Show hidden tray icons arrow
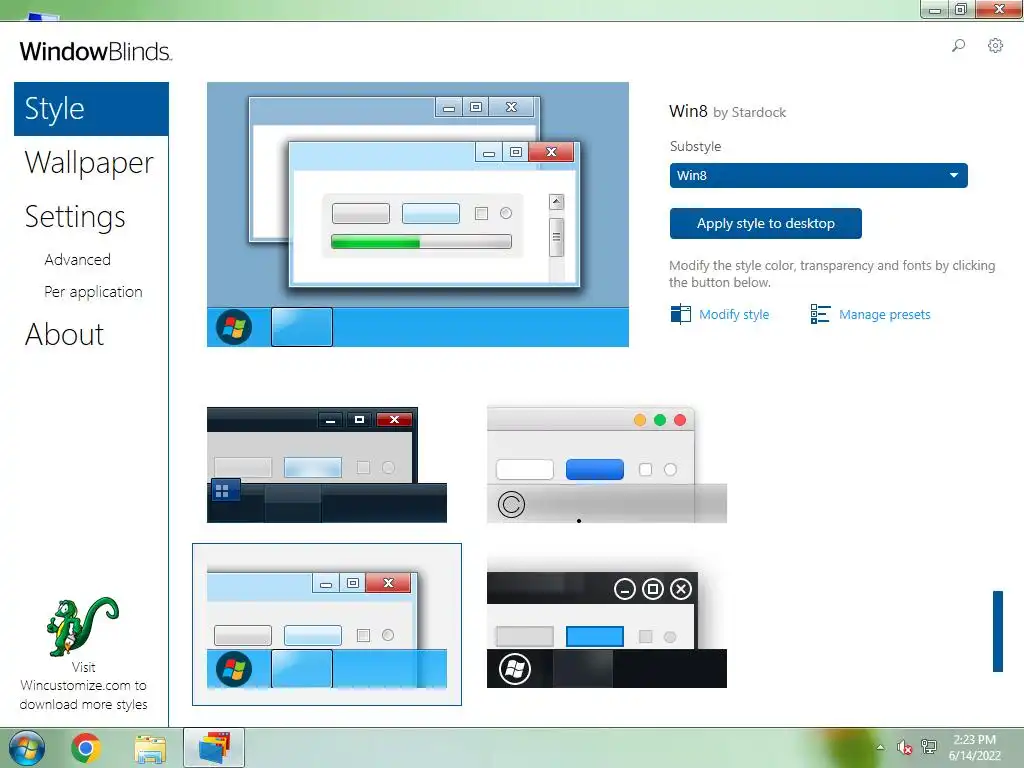 coord(880,747)
